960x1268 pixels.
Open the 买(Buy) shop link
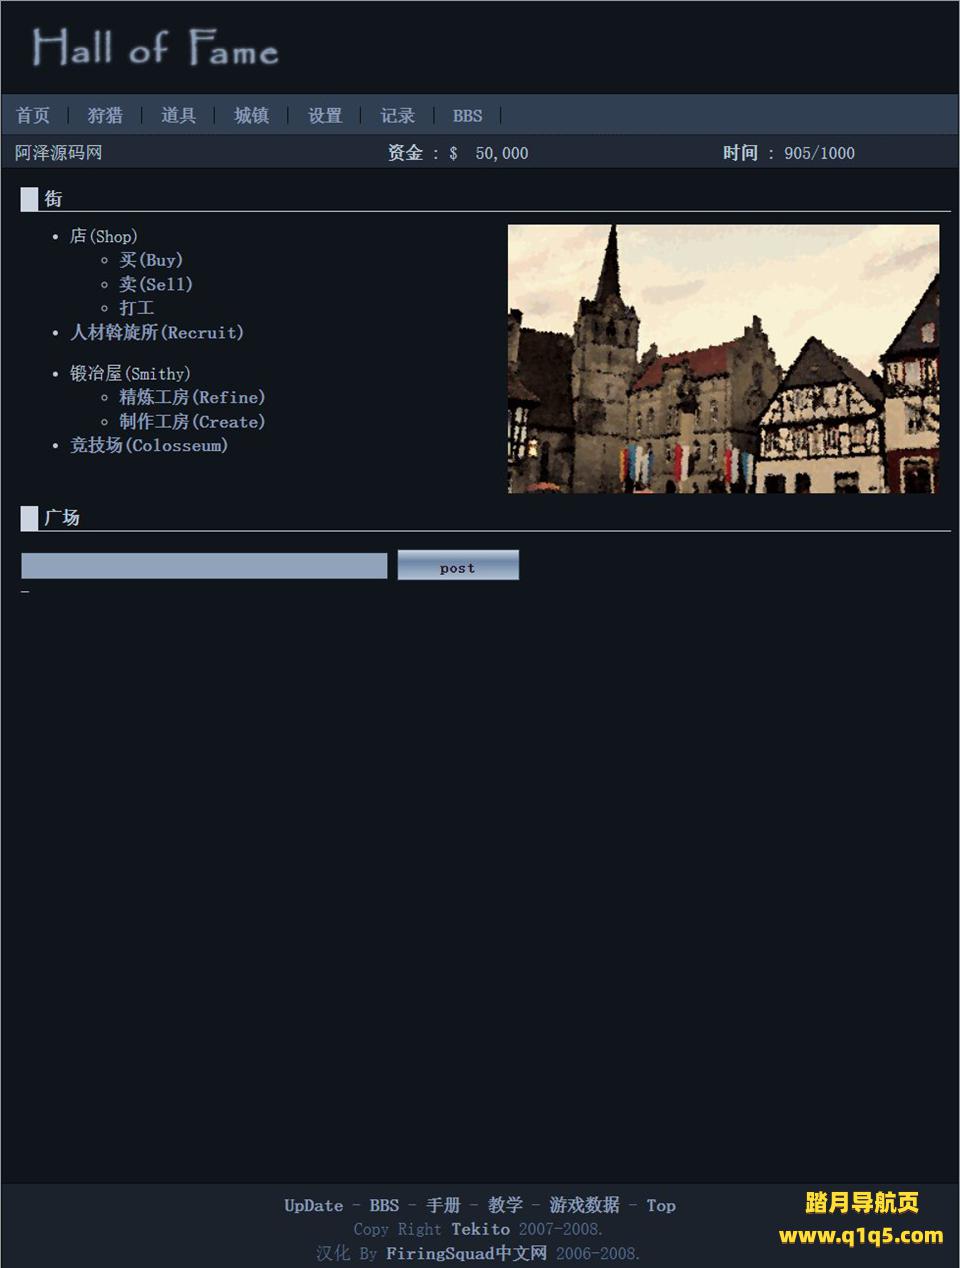[151, 260]
